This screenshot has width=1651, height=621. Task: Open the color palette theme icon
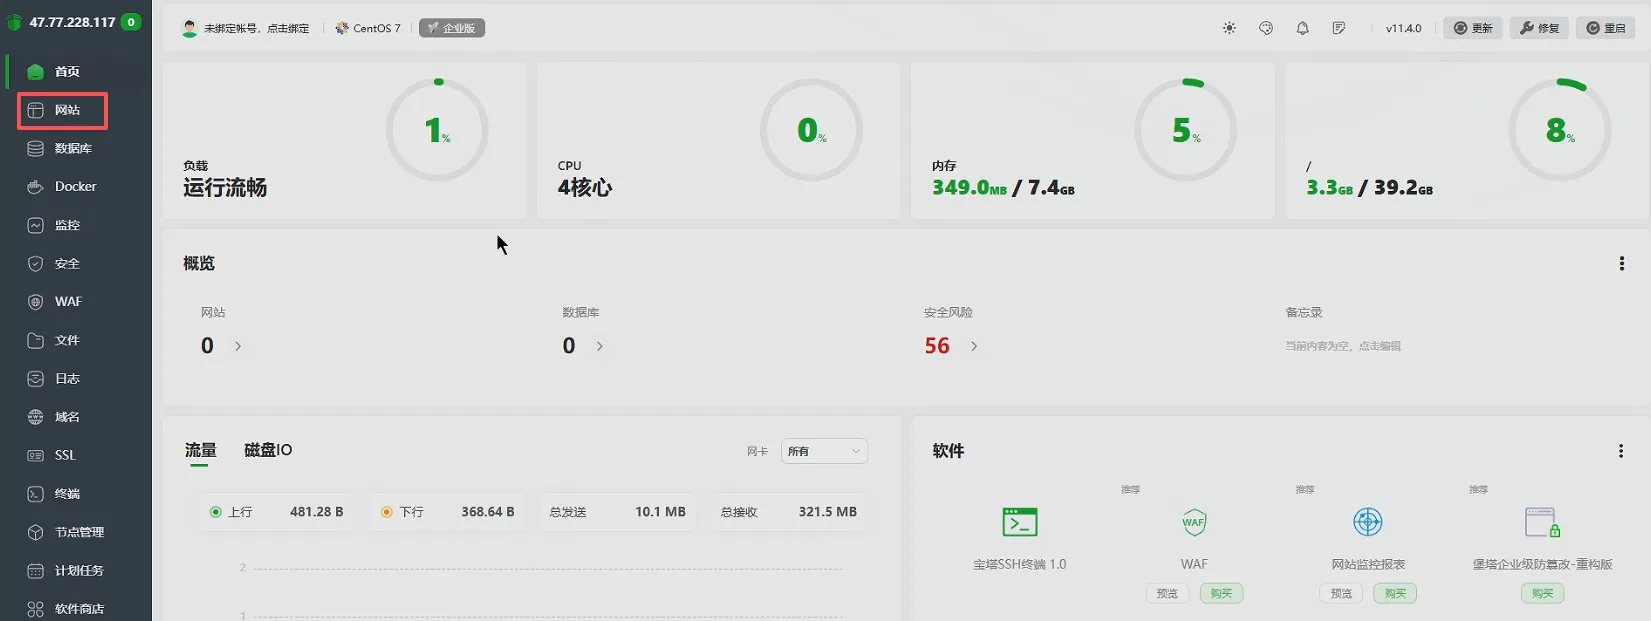[x=1266, y=28]
